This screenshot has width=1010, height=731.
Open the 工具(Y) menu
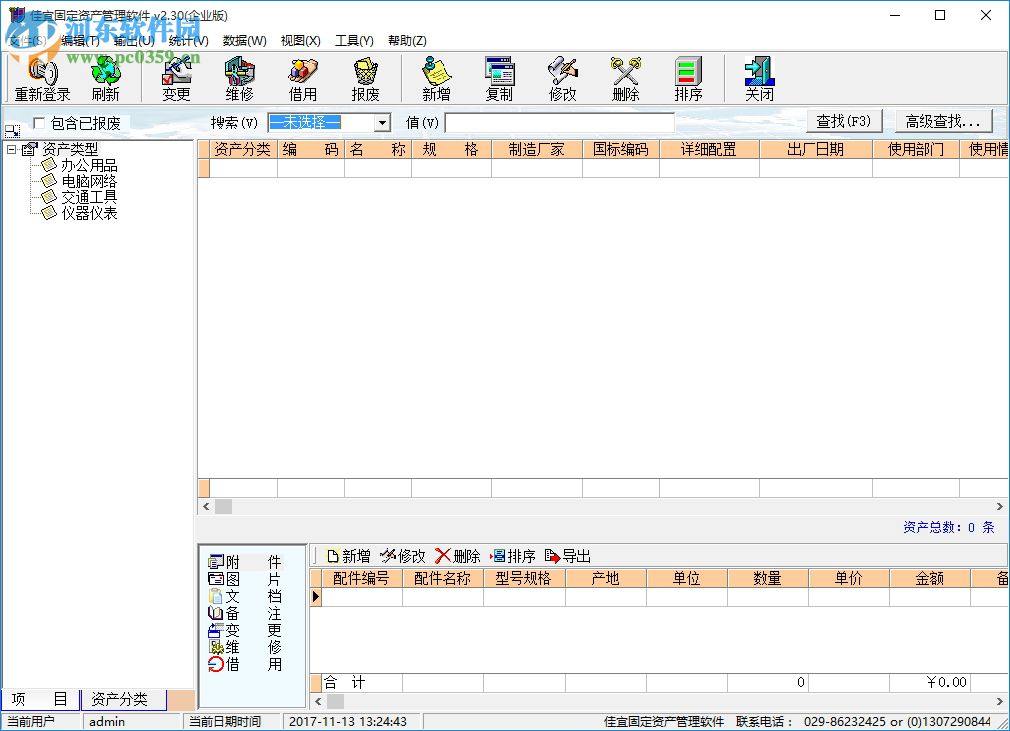tap(354, 41)
